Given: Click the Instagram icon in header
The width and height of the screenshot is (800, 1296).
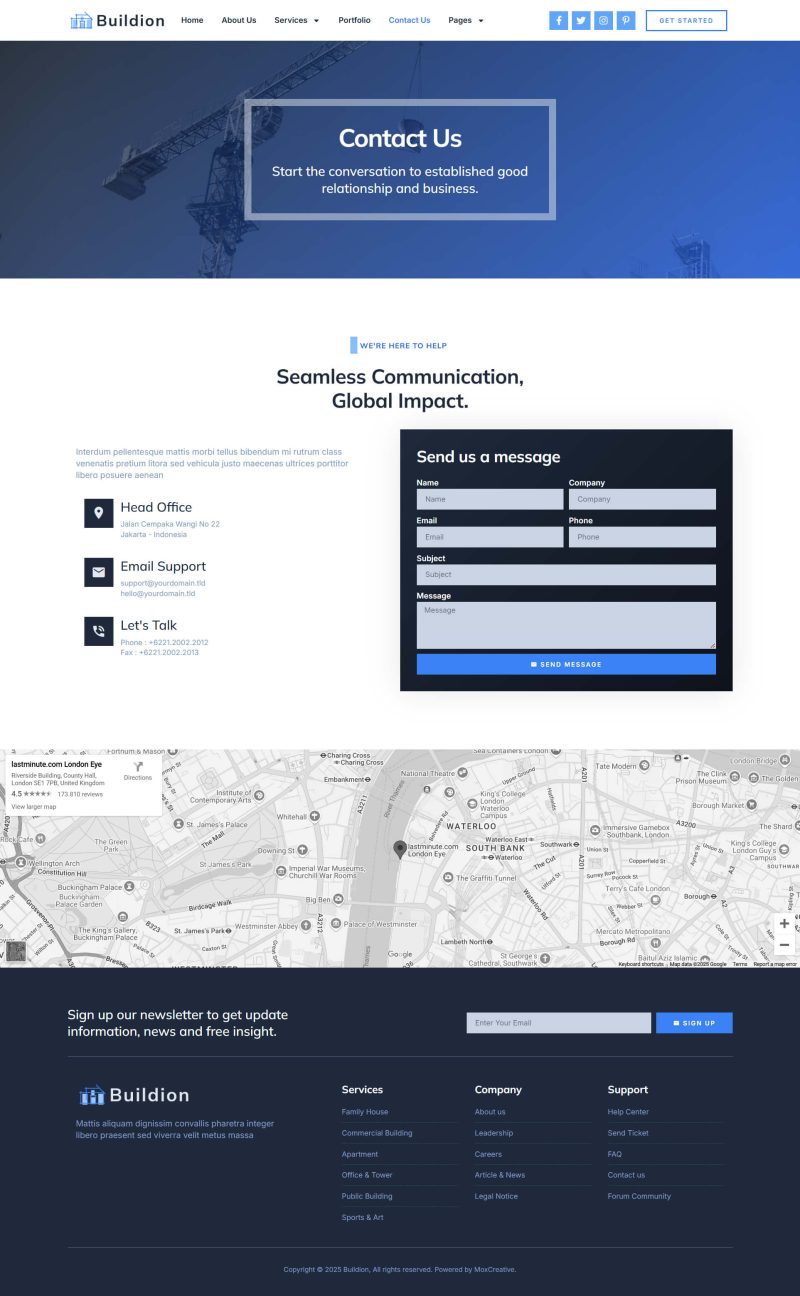Looking at the screenshot, I should [x=603, y=20].
